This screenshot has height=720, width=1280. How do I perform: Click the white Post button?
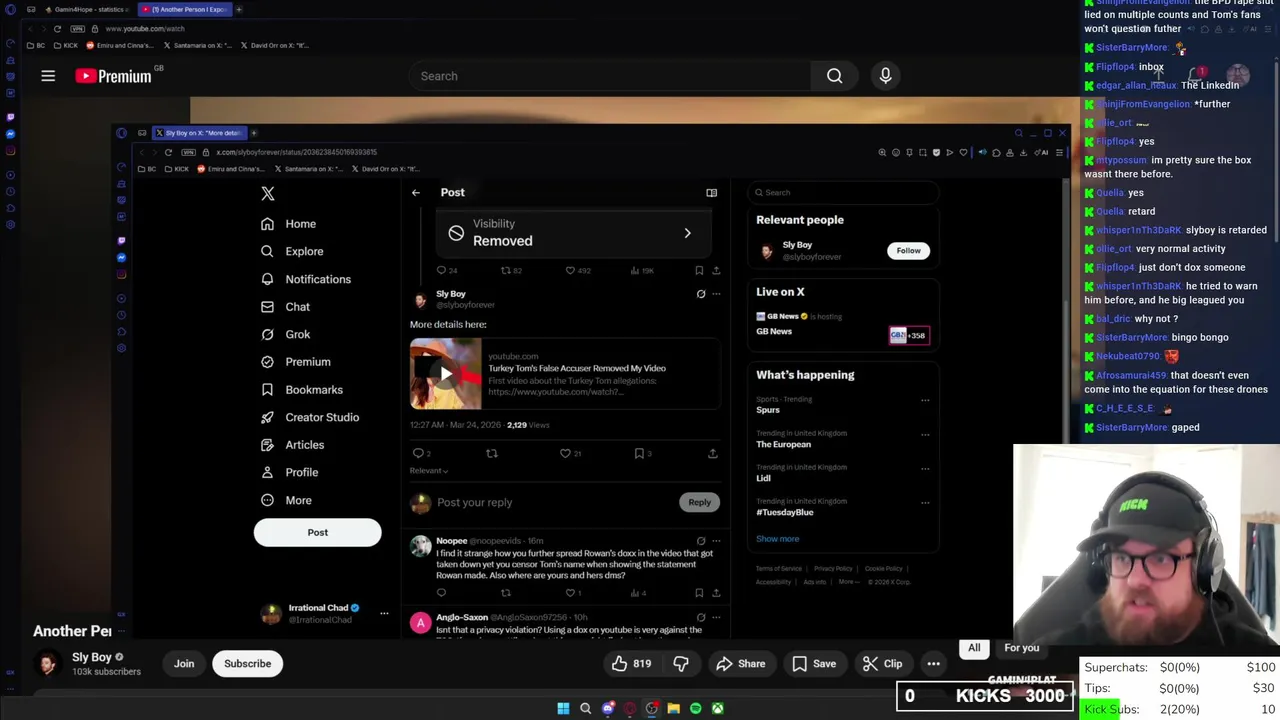point(317,532)
